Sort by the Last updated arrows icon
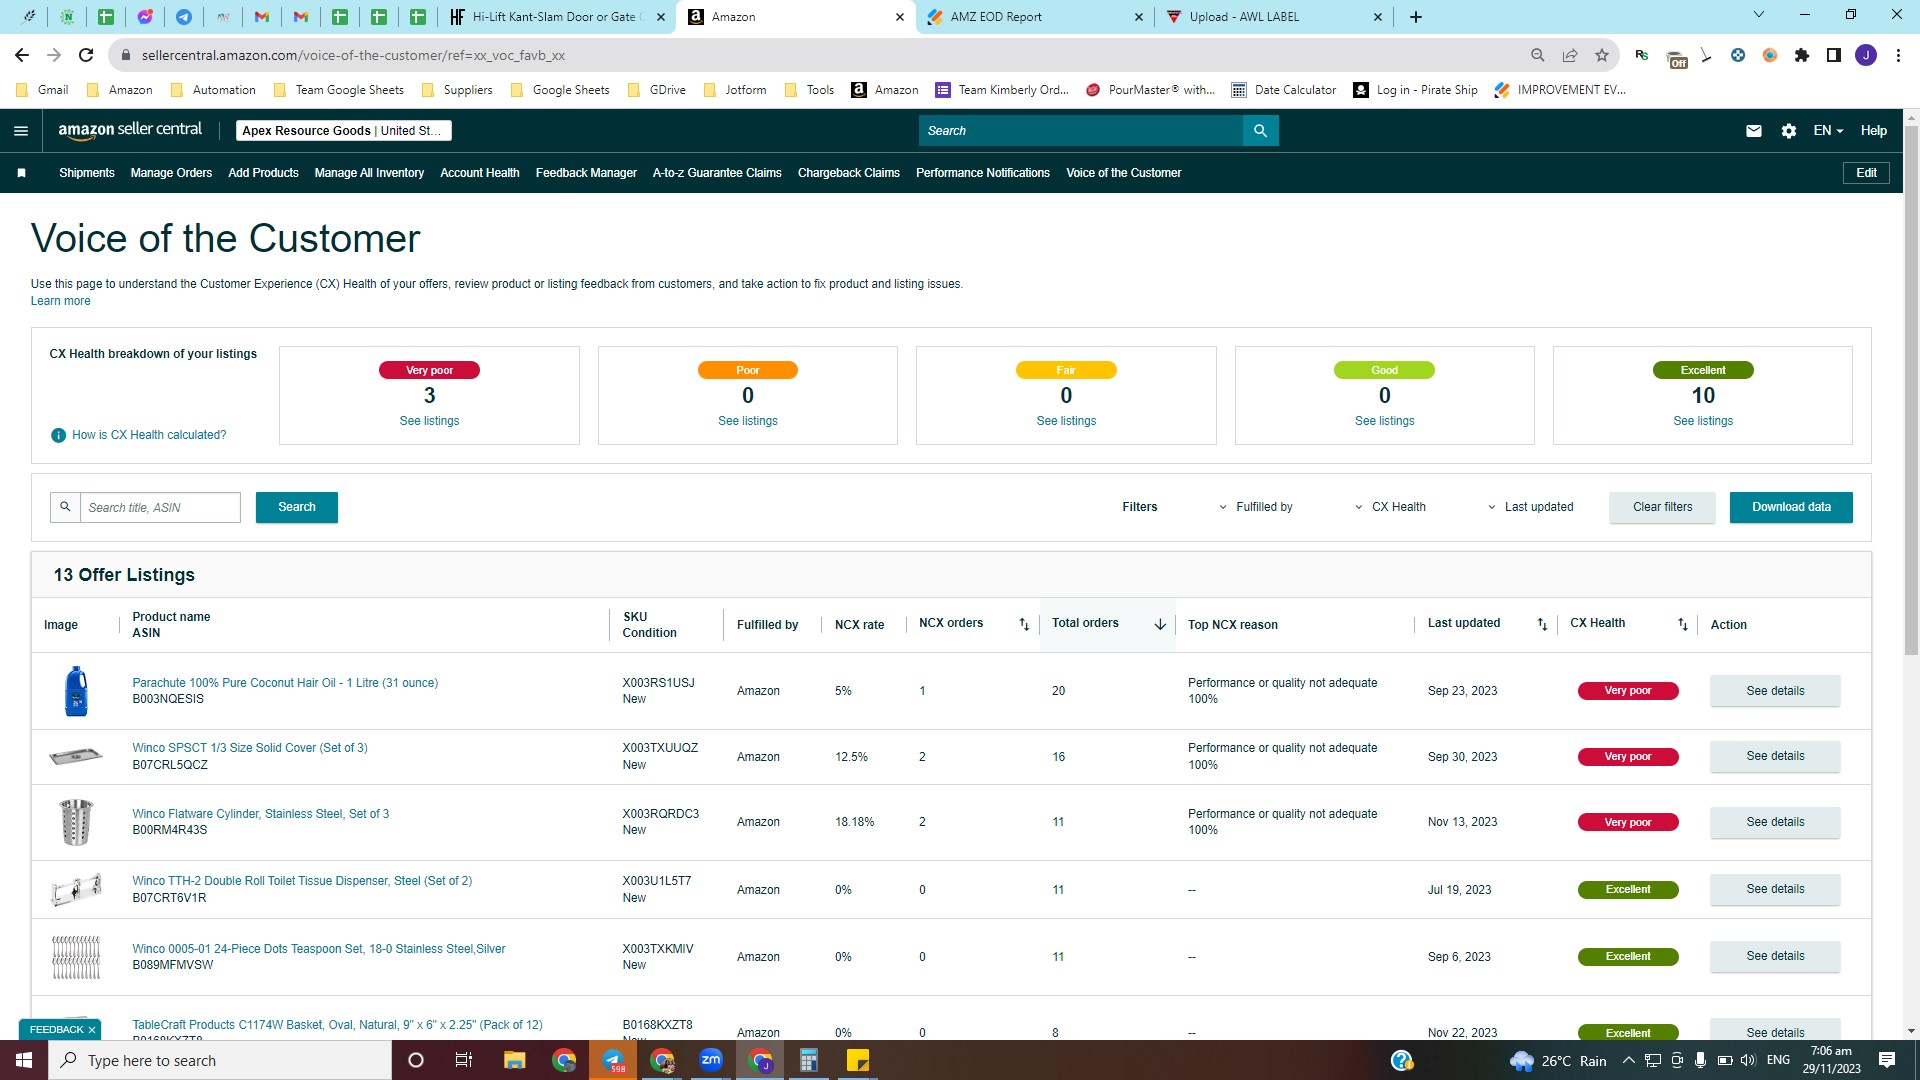Screen dimensions: 1920x1080 pyautogui.click(x=1542, y=624)
